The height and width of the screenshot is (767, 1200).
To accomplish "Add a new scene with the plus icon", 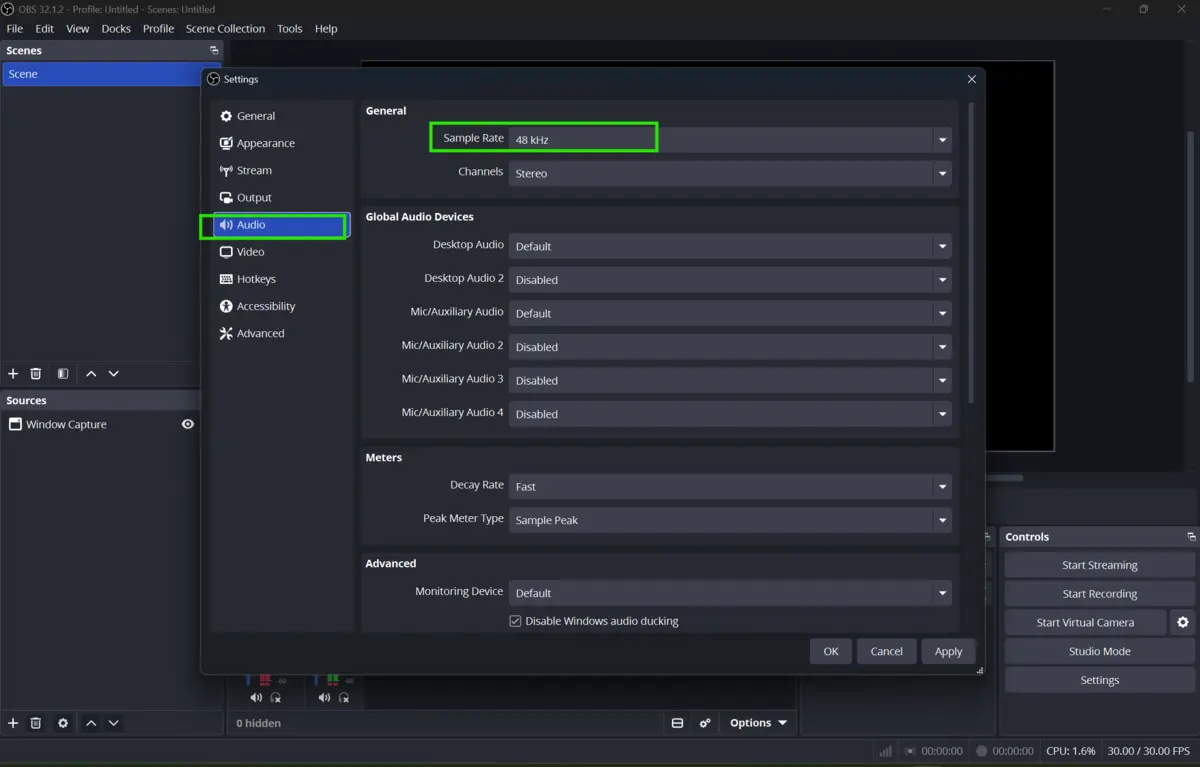I will point(13,374).
